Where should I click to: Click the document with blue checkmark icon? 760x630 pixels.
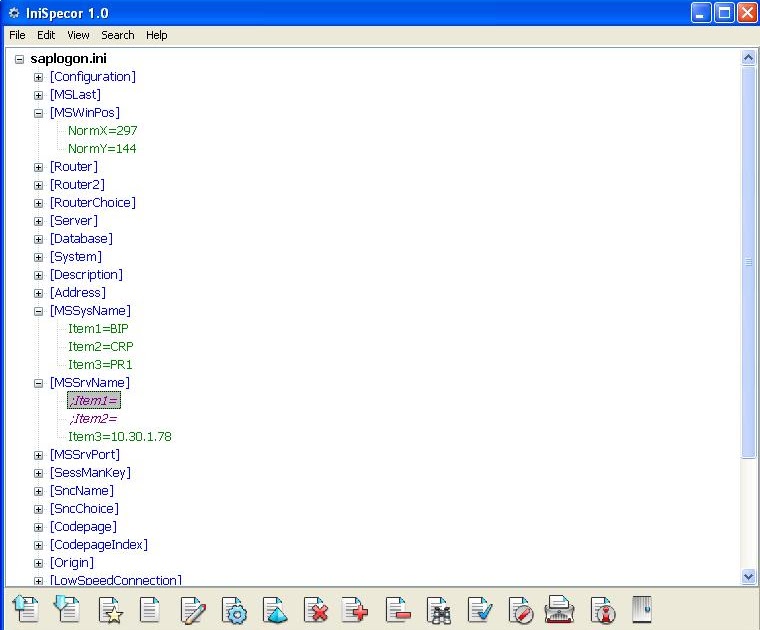(480, 610)
